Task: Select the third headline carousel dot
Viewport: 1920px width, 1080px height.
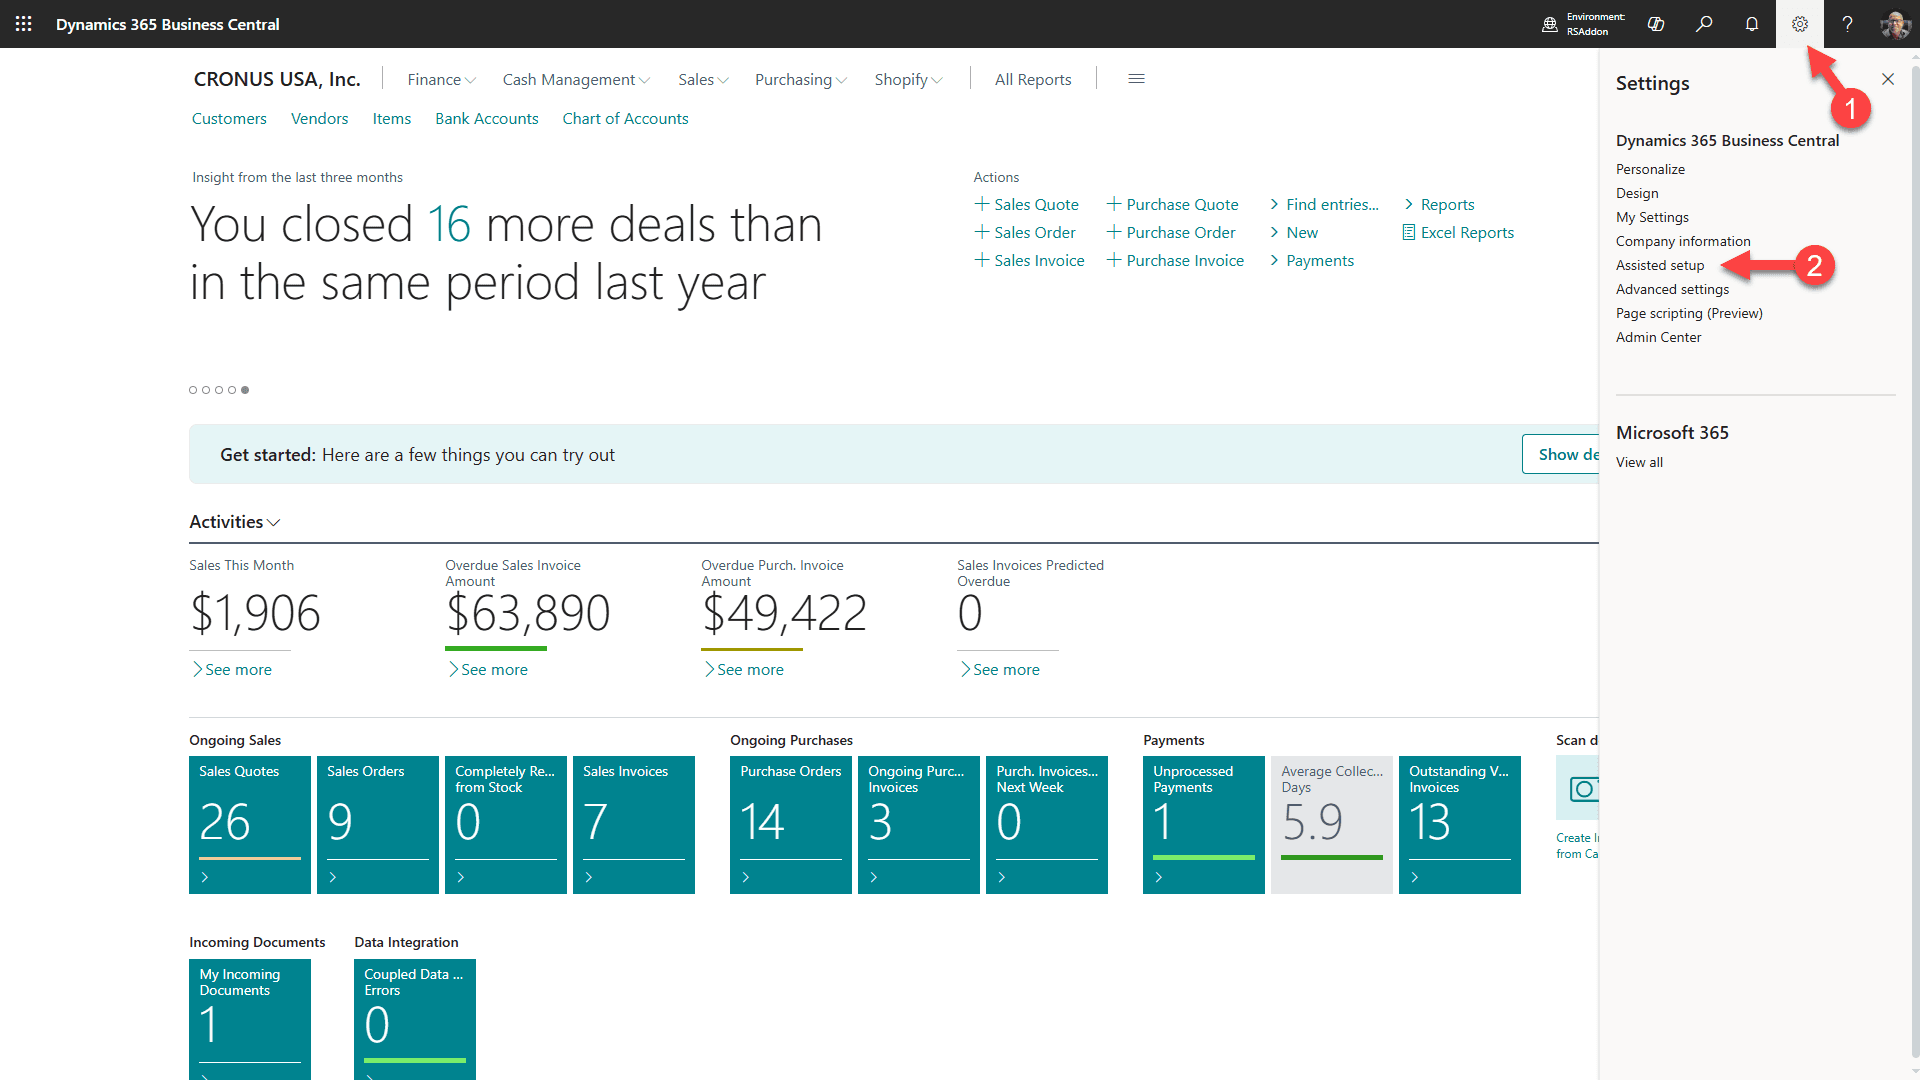Action: click(x=219, y=390)
